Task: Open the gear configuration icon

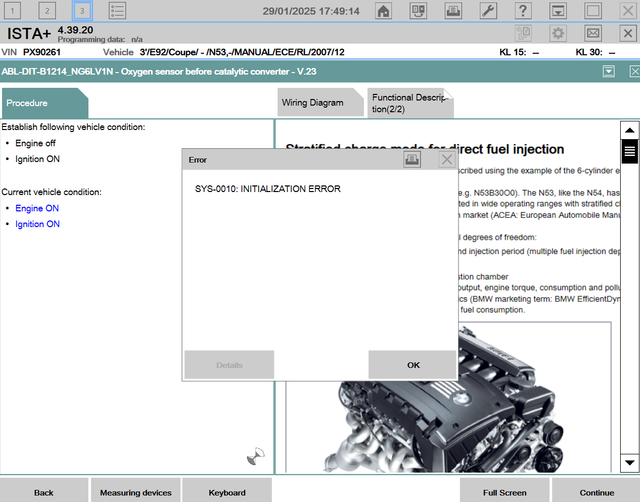Action: click(558, 33)
